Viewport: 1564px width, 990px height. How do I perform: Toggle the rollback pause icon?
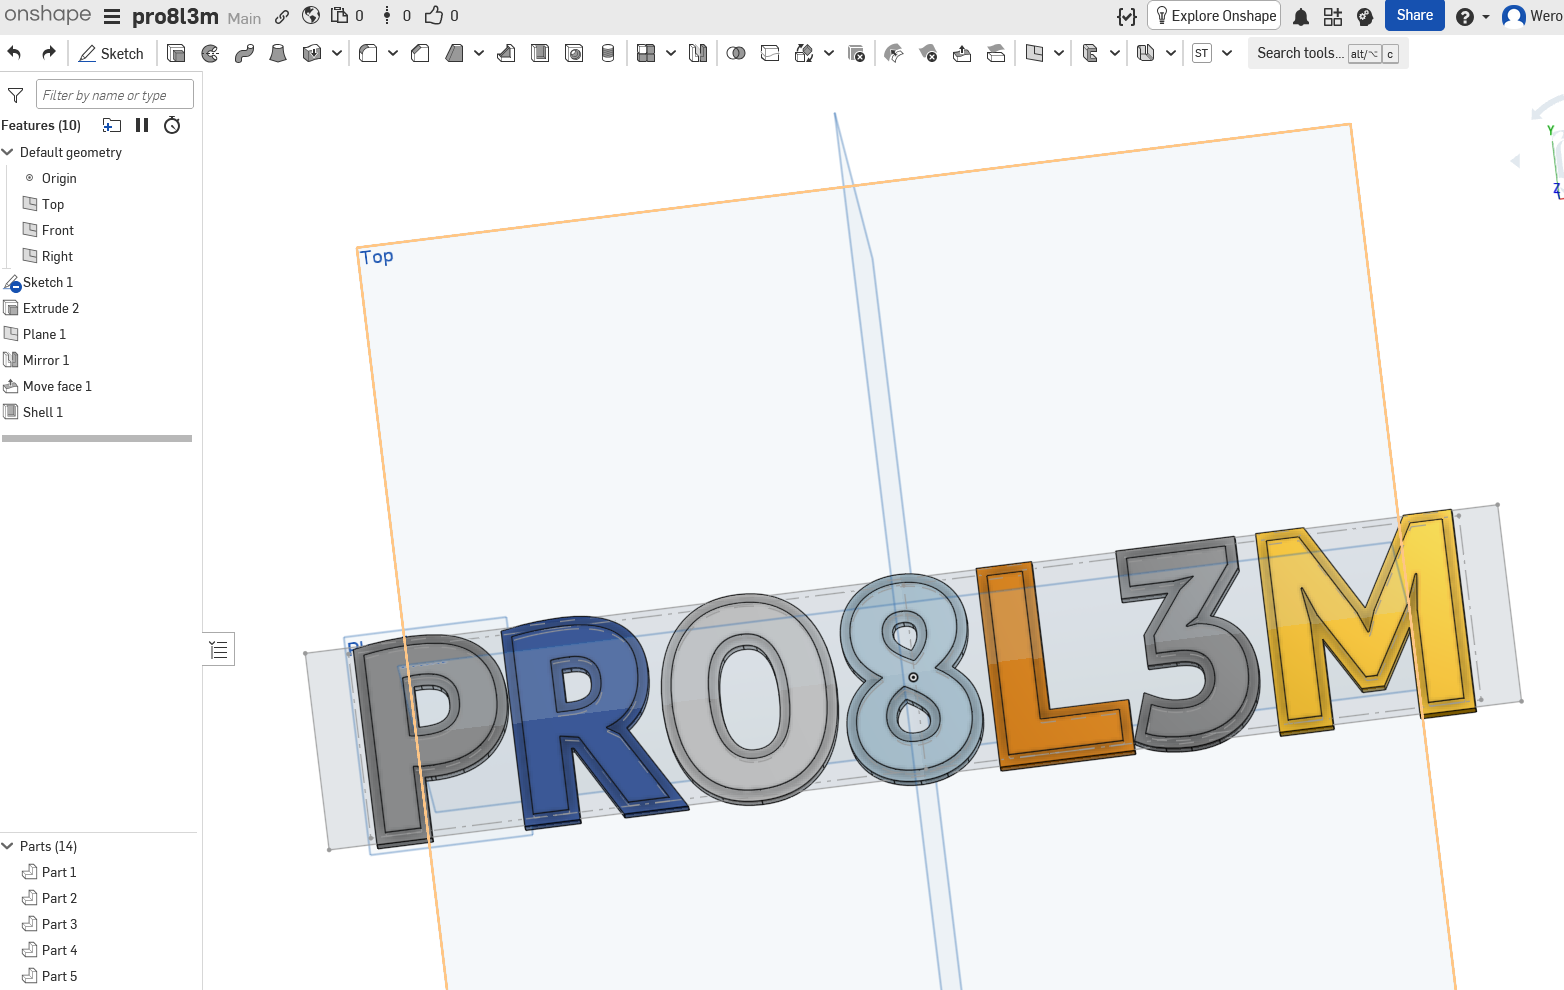pyautogui.click(x=142, y=125)
